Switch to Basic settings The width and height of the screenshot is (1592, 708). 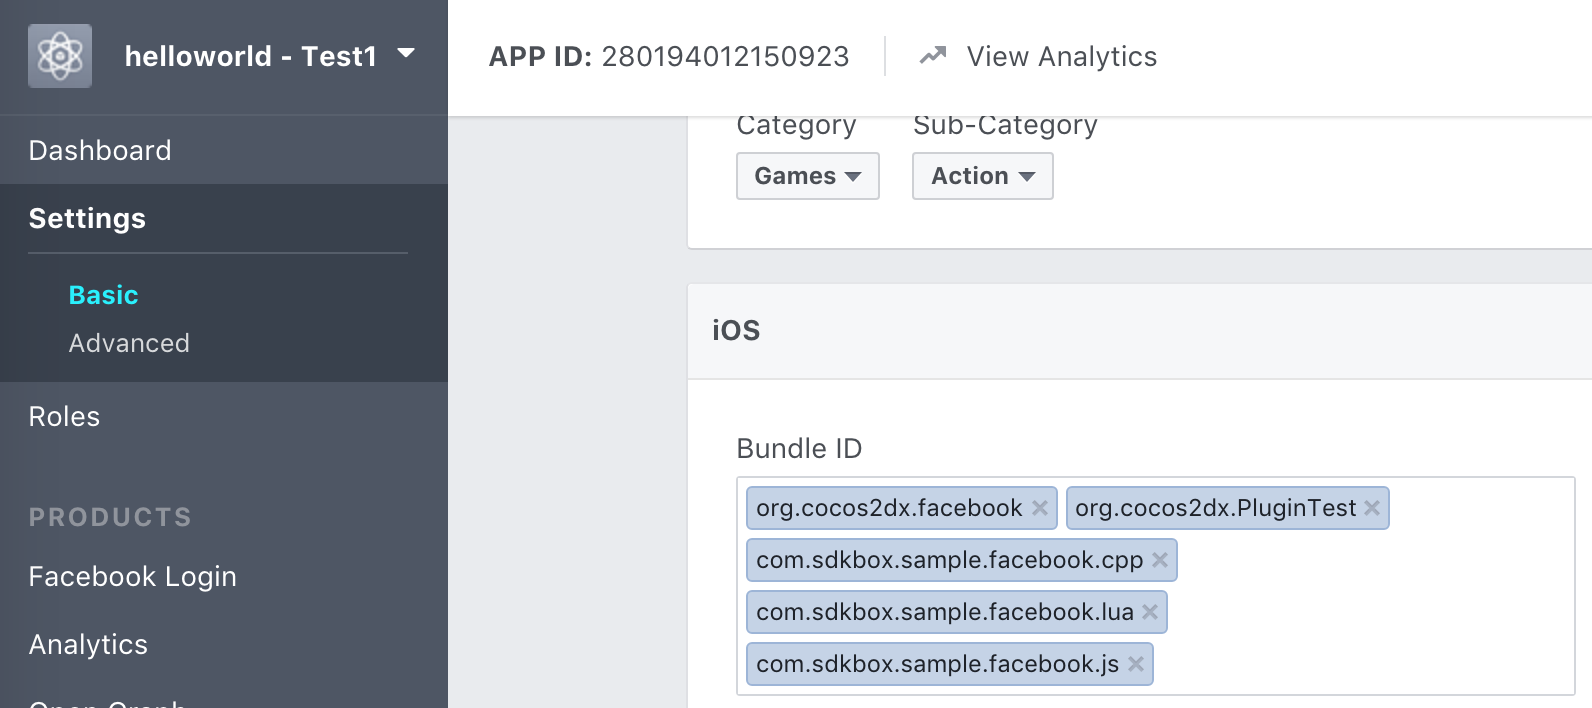click(x=104, y=295)
